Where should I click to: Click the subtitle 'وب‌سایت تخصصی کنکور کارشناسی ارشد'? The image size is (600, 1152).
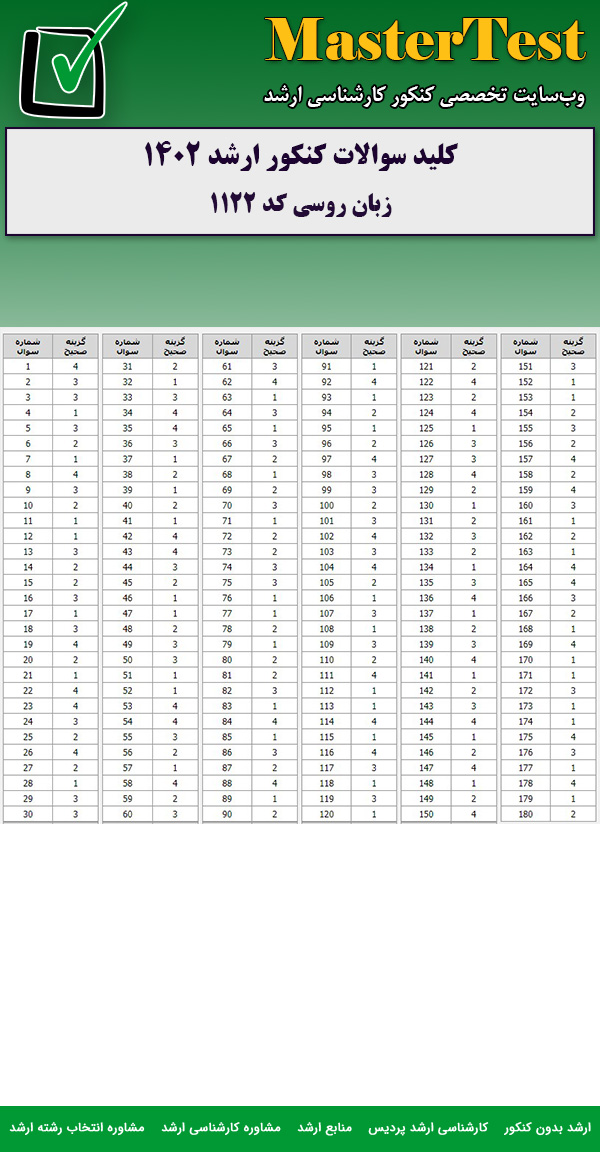[424, 95]
